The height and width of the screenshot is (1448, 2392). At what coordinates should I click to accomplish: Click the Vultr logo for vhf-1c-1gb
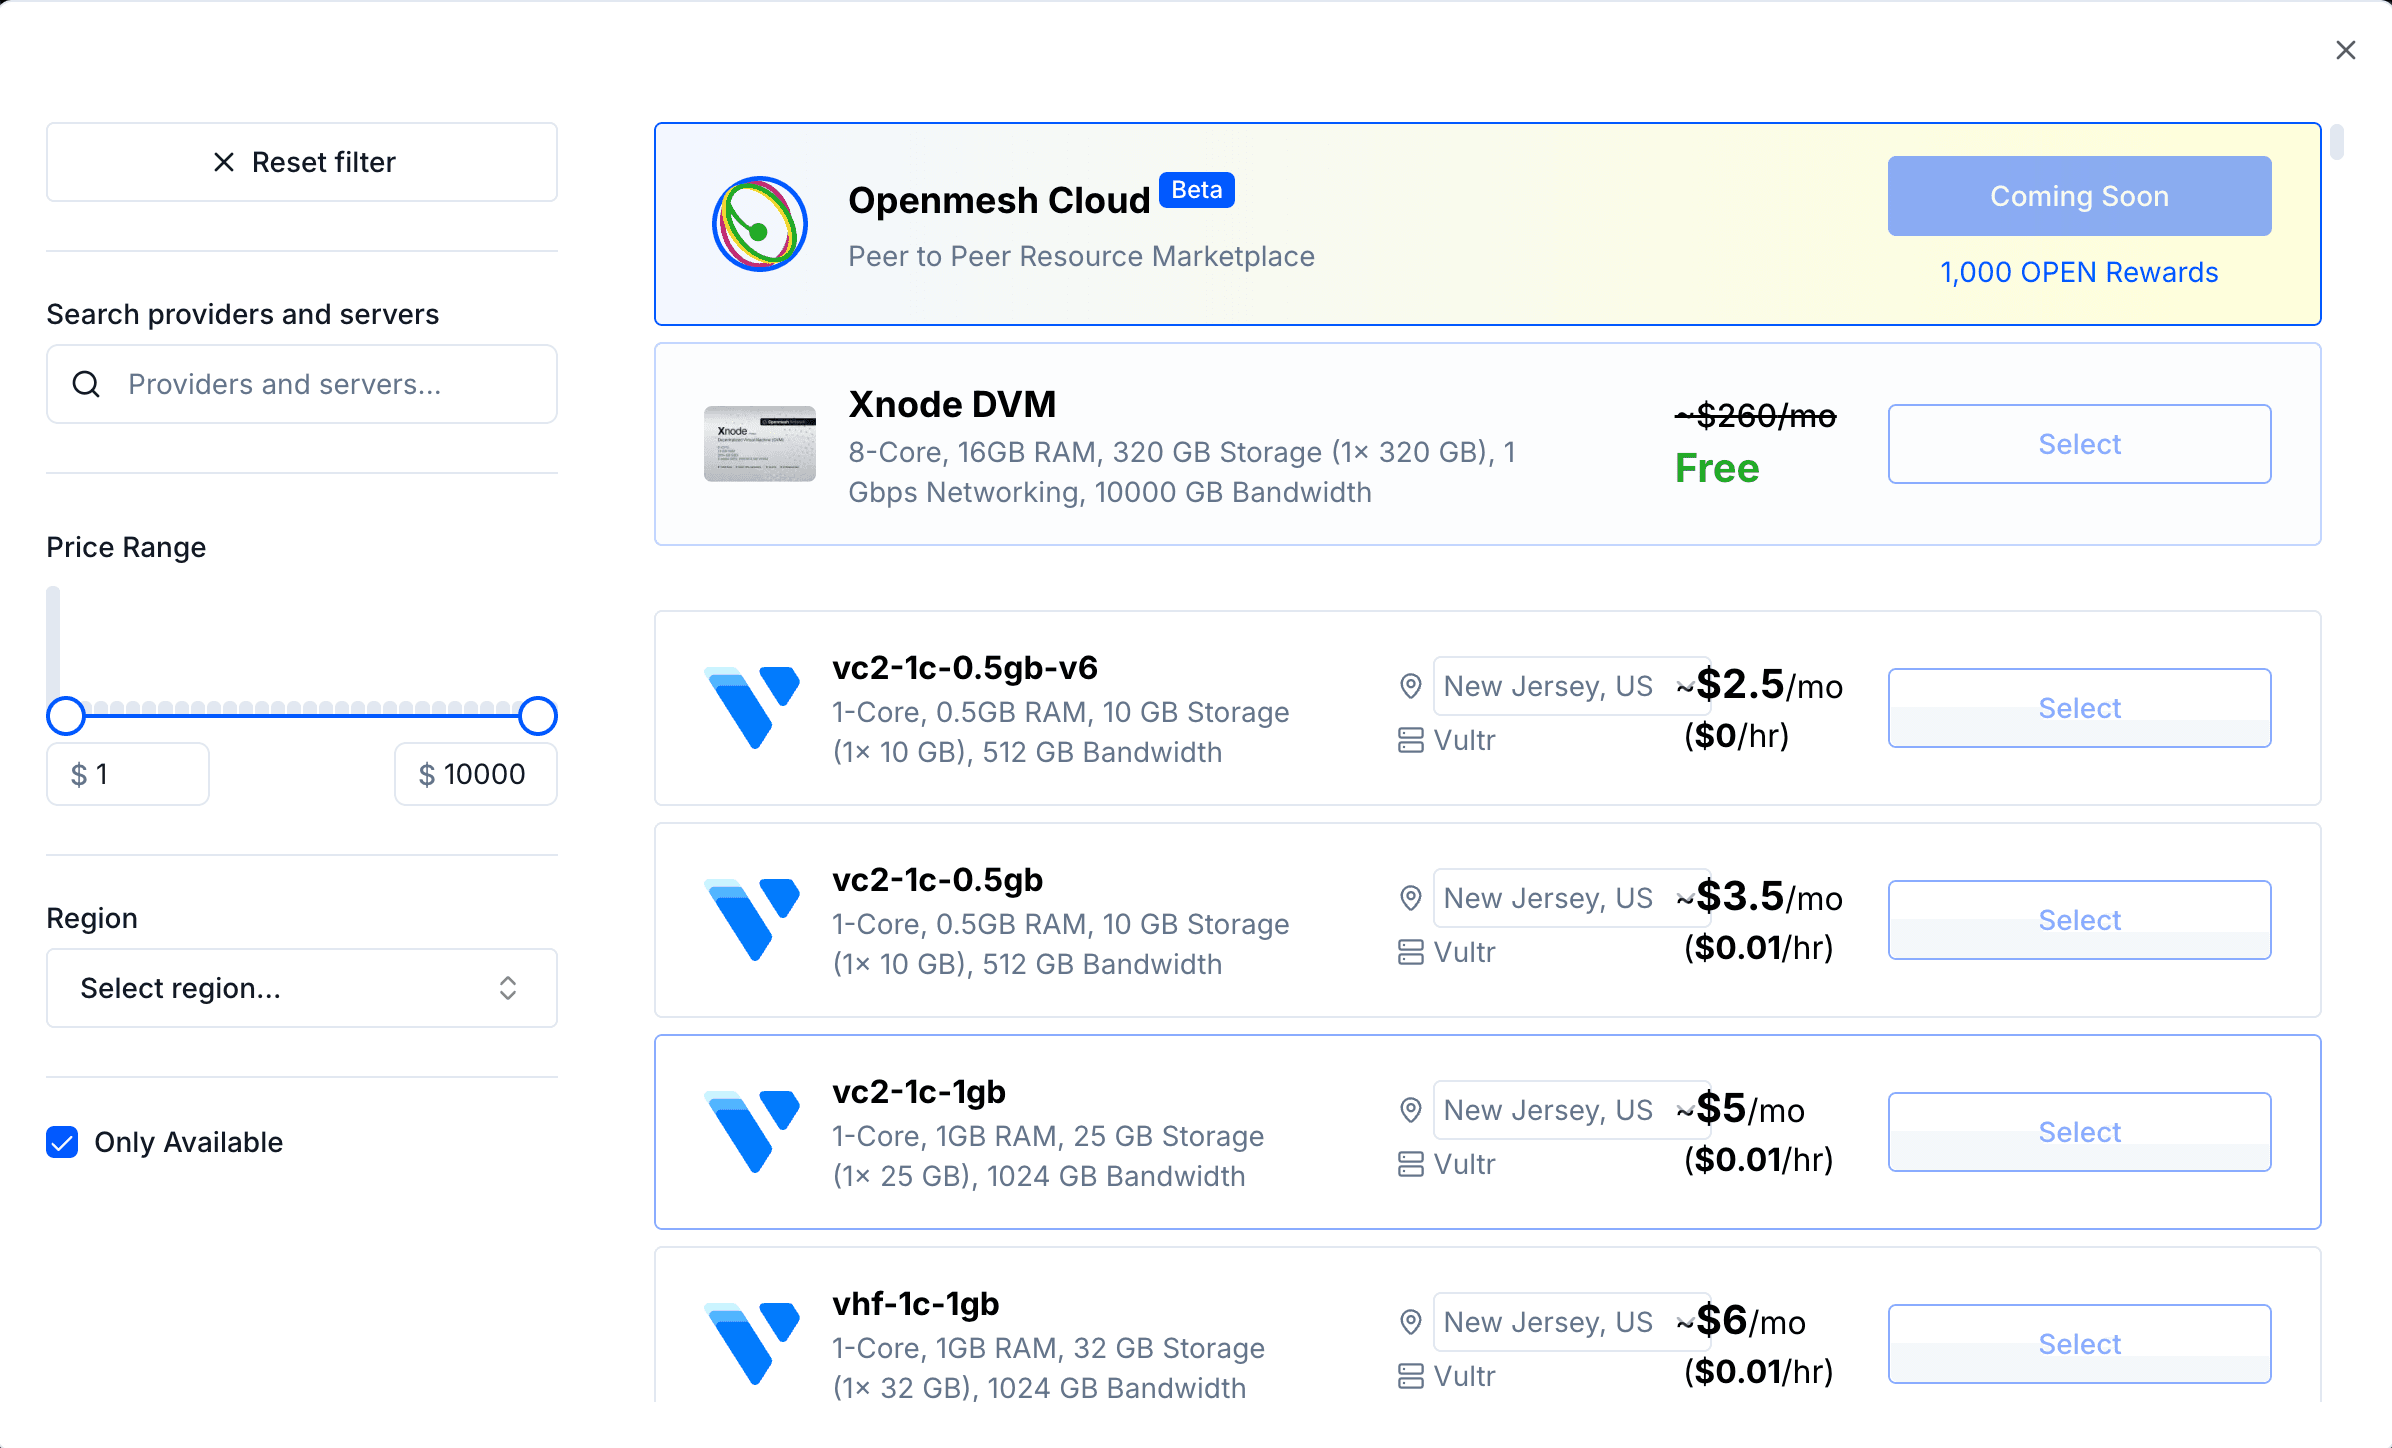click(x=752, y=1344)
